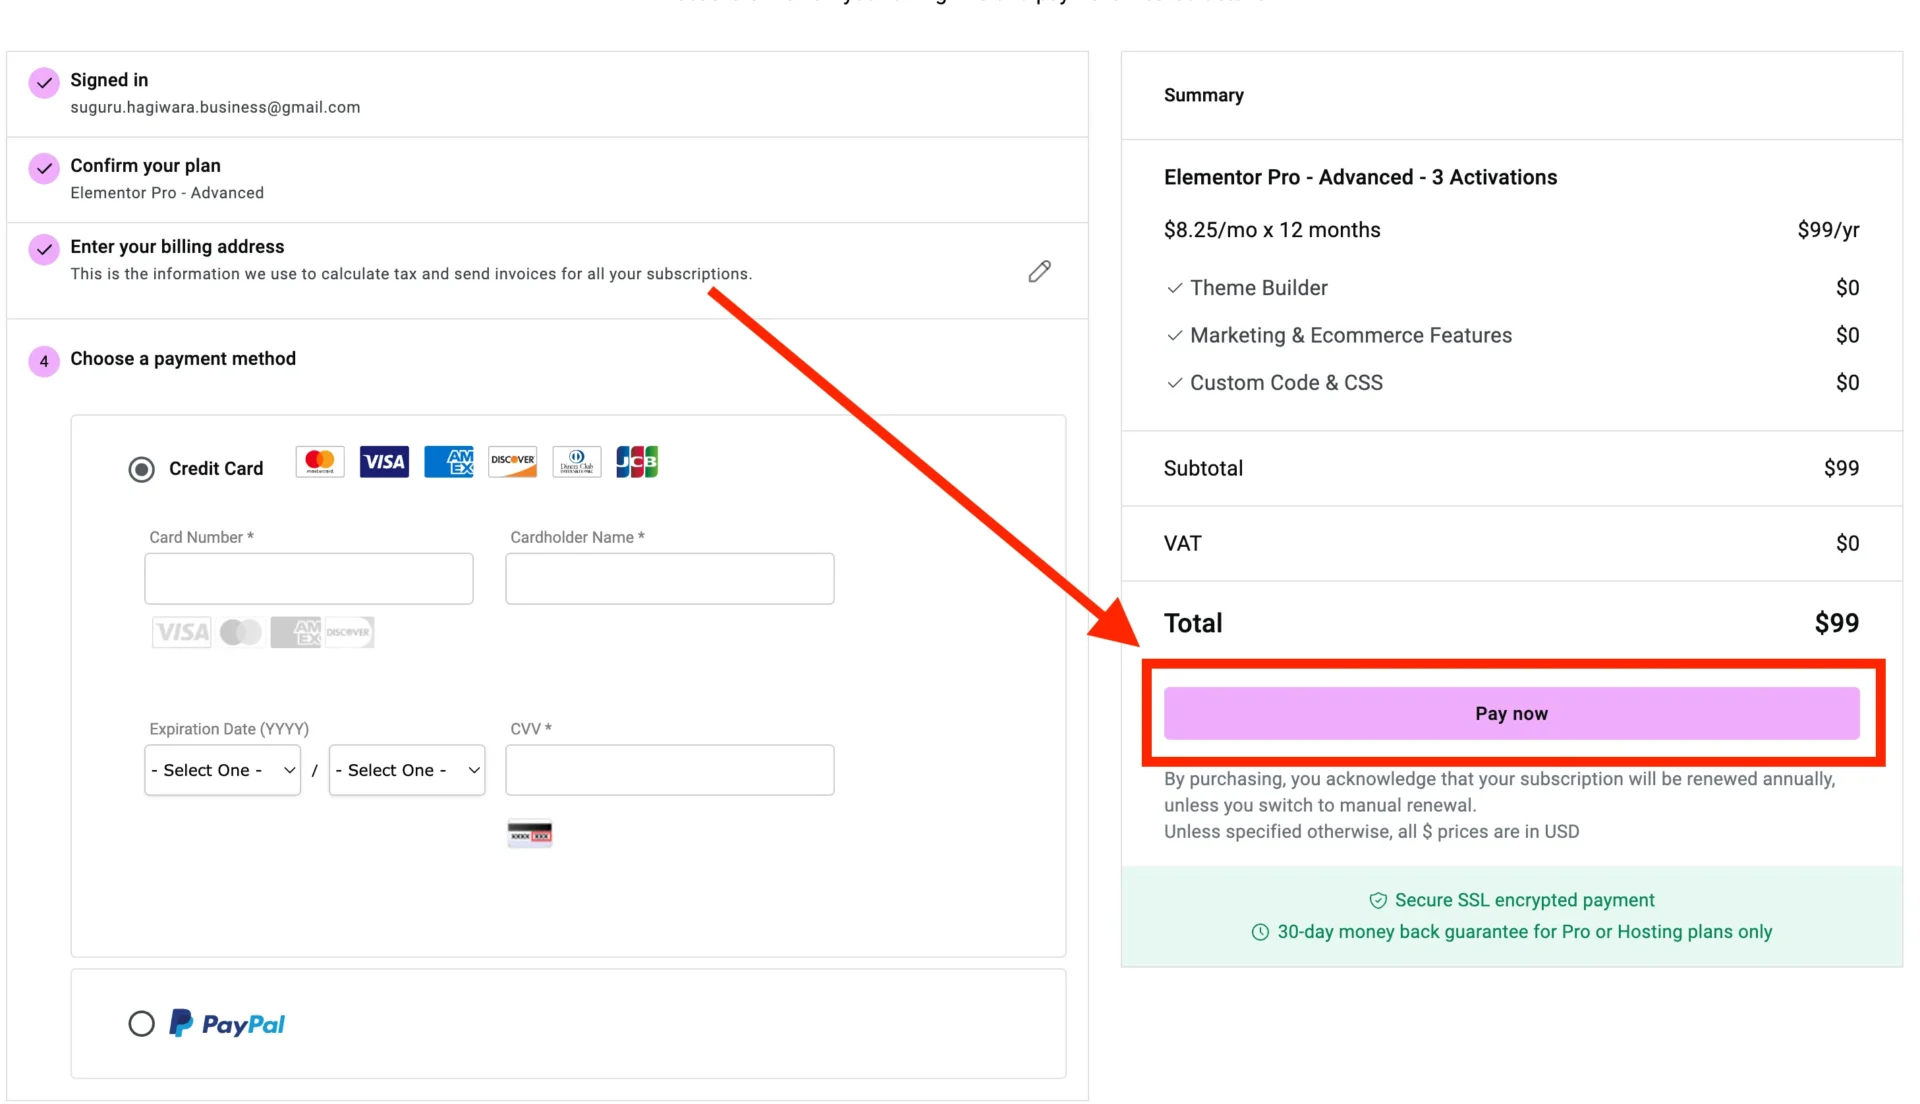The height and width of the screenshot is (1104, 1920).
Task: Click the CVV card hint icon
Action: click(x=530, y=834)
